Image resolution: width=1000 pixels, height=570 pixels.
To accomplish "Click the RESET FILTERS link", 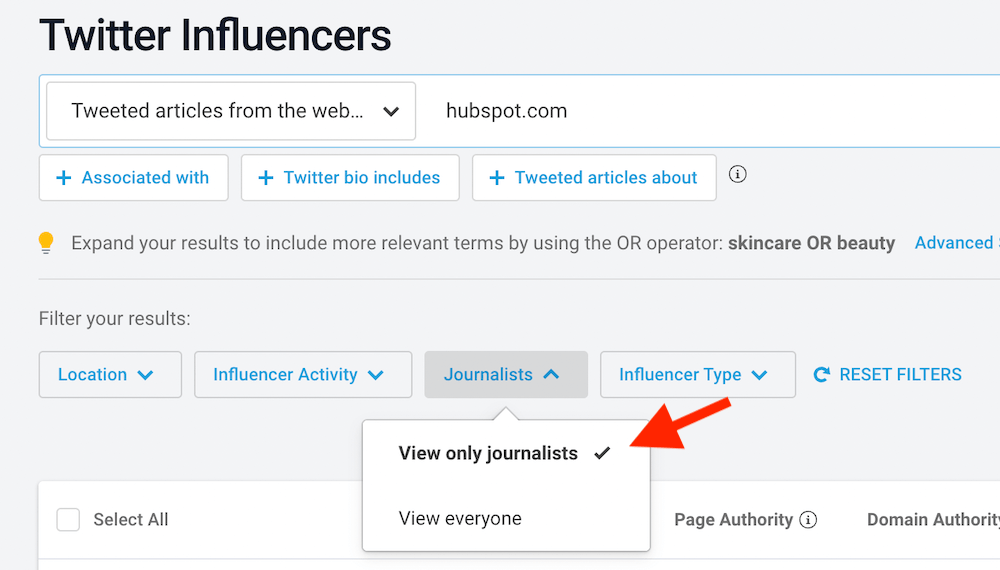I will (899, 375).
